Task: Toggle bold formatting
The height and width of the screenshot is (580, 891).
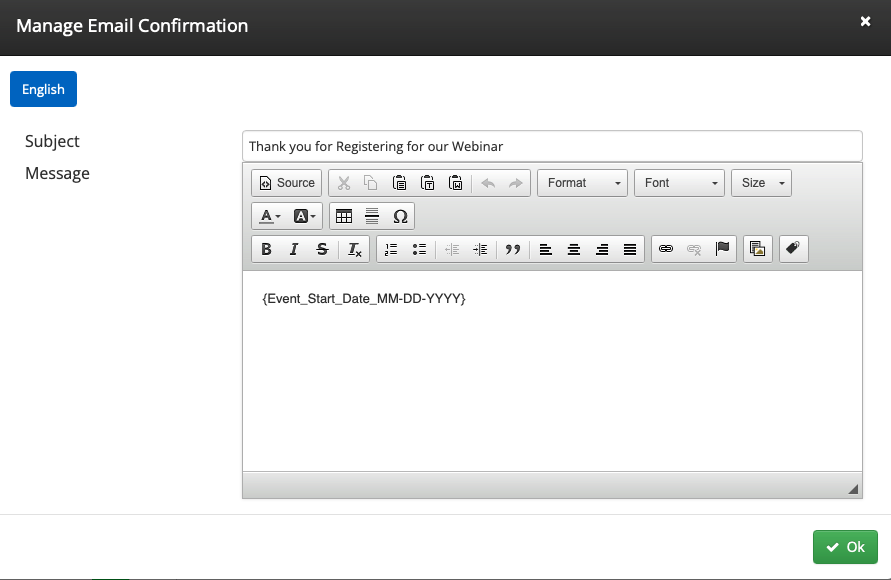Action: [x=266, y=250]
